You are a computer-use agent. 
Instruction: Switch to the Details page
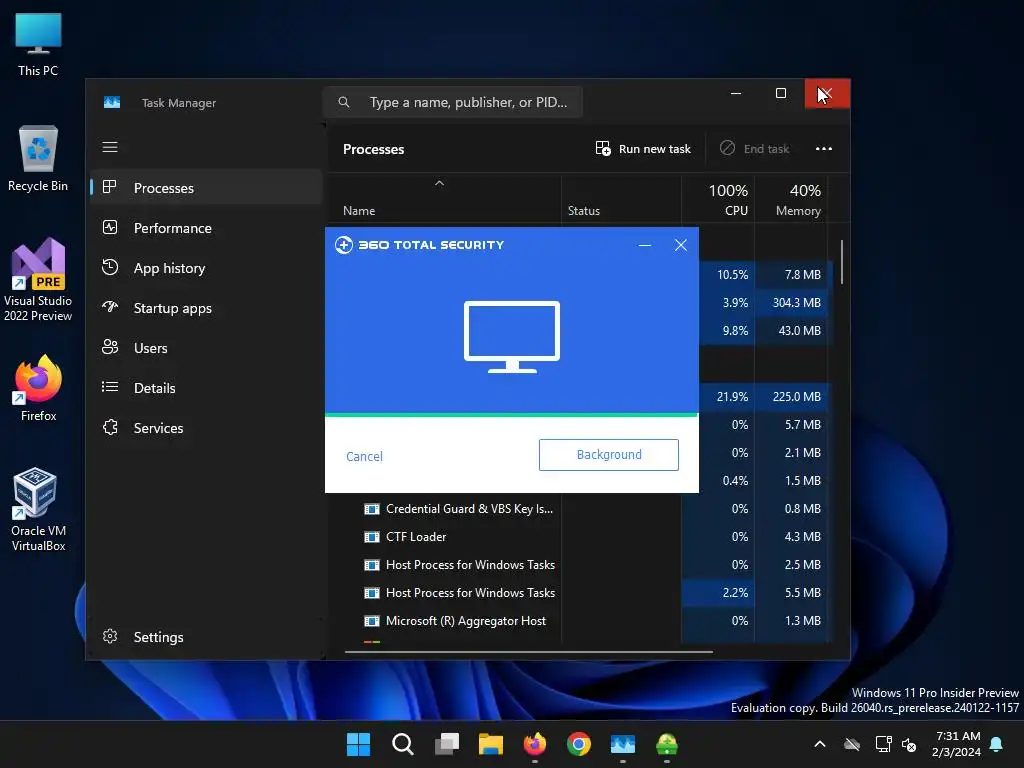(206, 388)
